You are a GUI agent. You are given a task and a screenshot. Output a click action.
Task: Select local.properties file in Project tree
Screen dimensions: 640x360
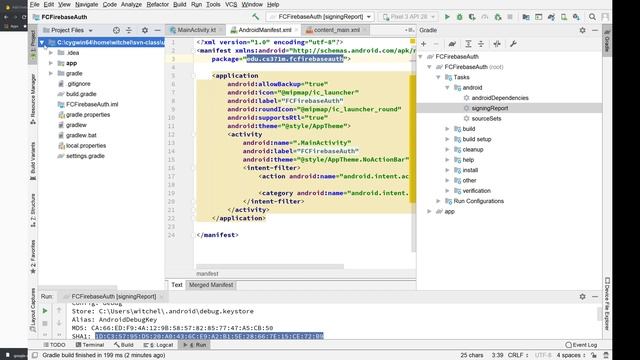86,146
